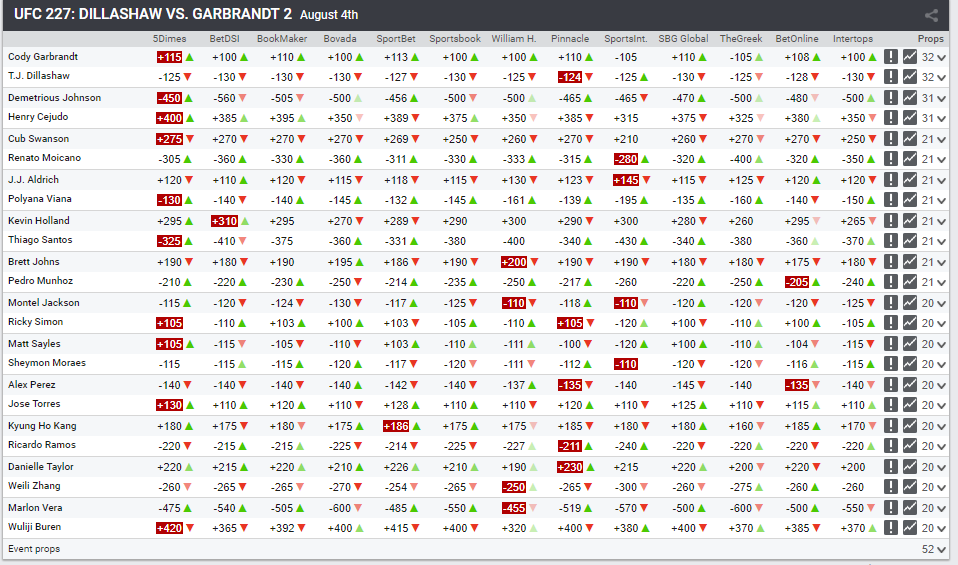The image size is (958, 565).
Task: Click the highlighted +310 BetDSI odds for Kevin Holland
Action: point(224,221)
